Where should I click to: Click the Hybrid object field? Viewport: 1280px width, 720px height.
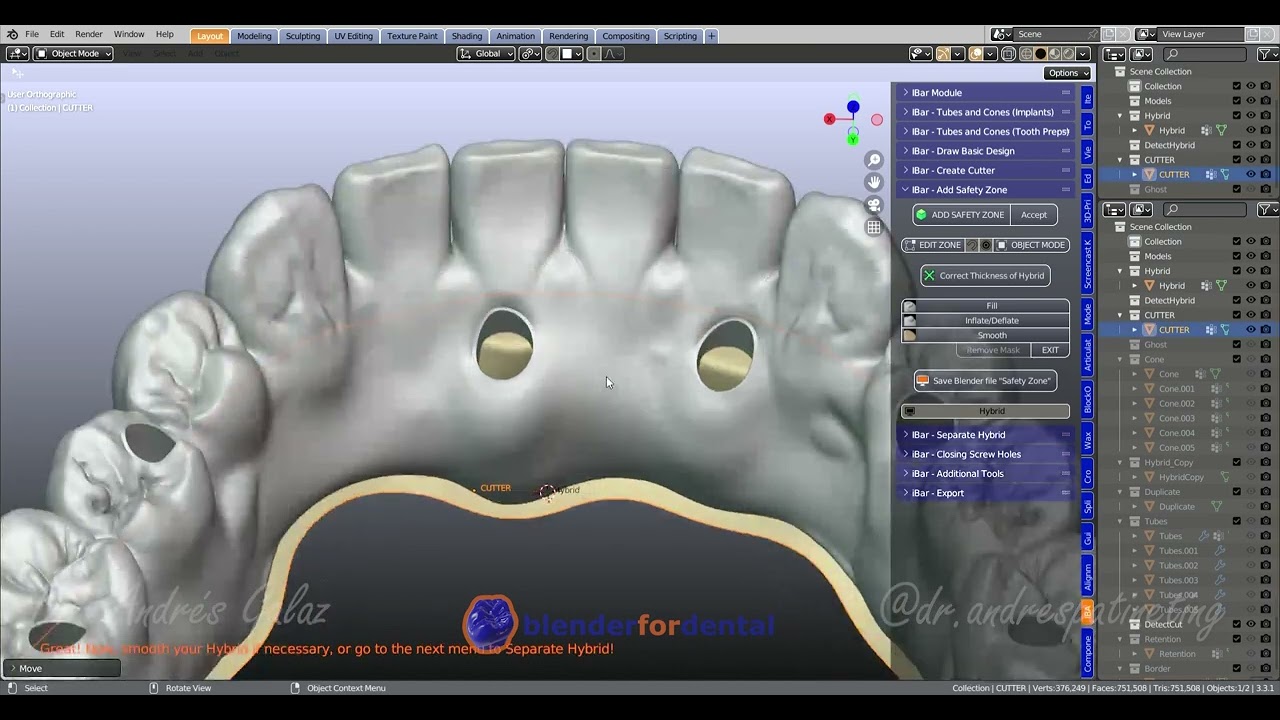point(986,411)
